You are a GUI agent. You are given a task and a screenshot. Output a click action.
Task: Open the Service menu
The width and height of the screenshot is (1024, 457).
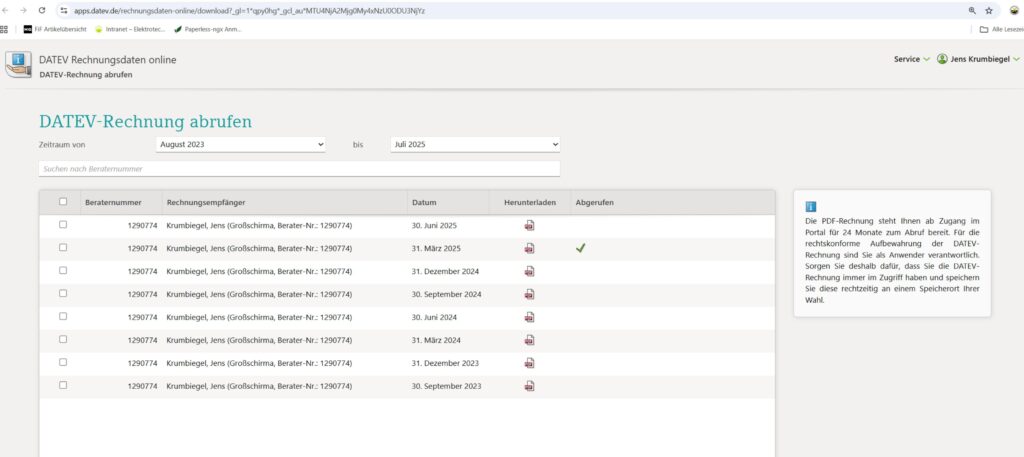click(911, 59)
